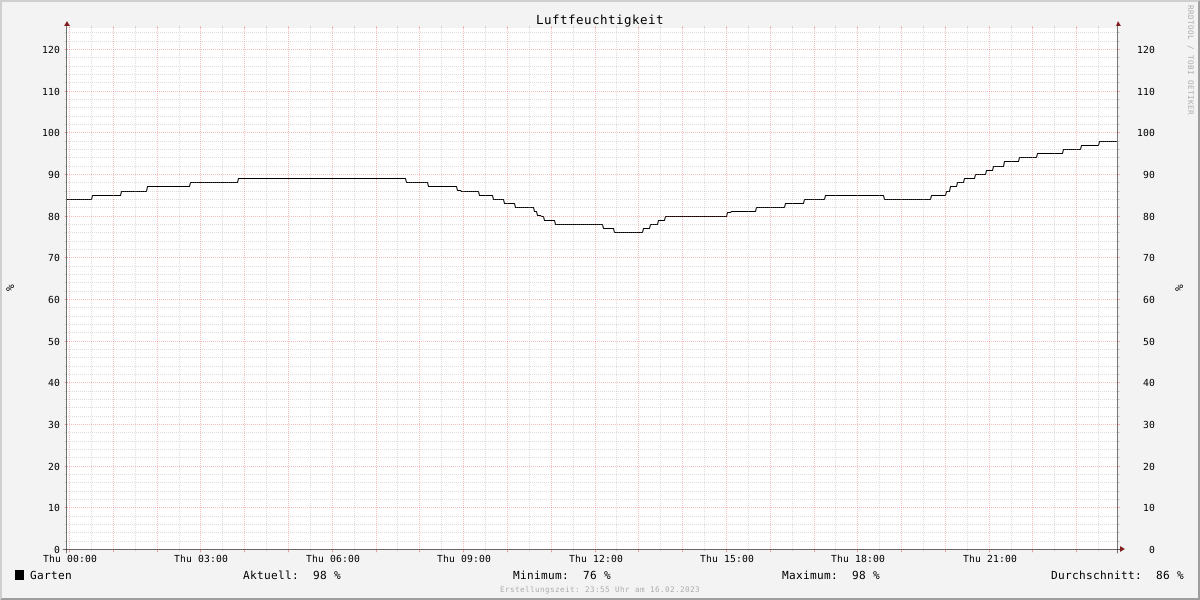Viewport: 1200px width, 600px height.
Task: Click the 80 label on the left axis
Action: [x=54, y=216]
